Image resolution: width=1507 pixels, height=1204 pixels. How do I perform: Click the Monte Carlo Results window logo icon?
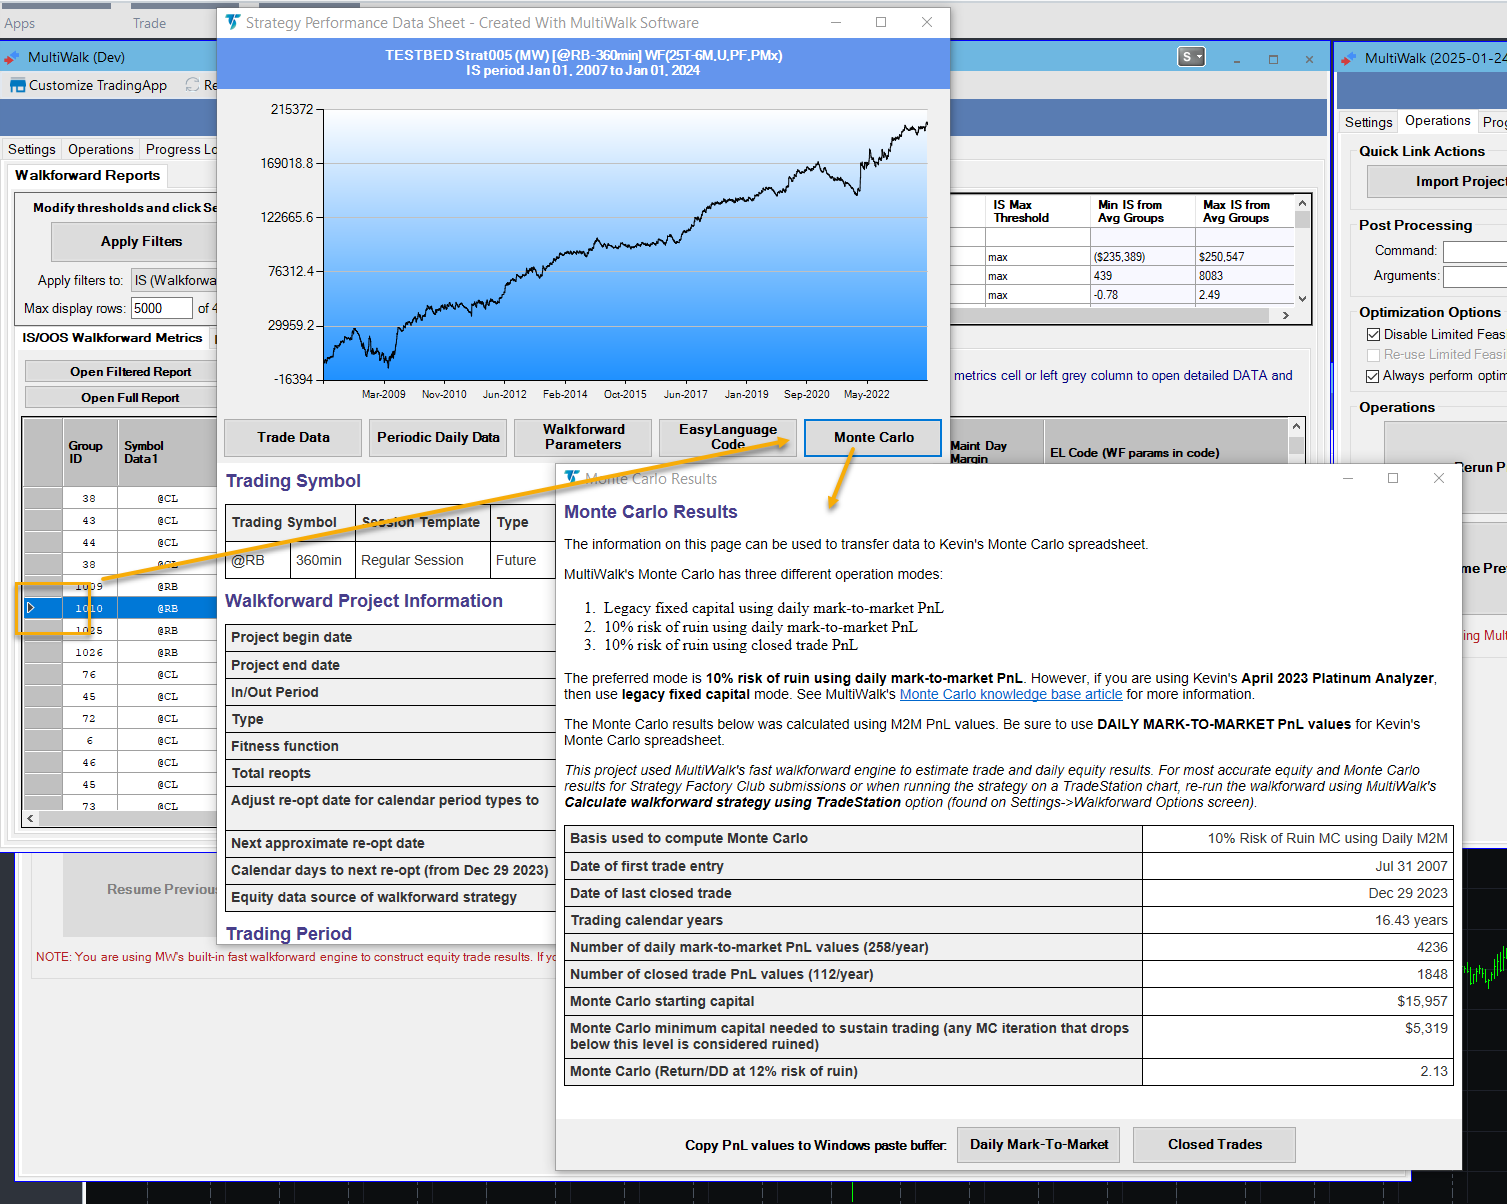click(x=572, y=478)
